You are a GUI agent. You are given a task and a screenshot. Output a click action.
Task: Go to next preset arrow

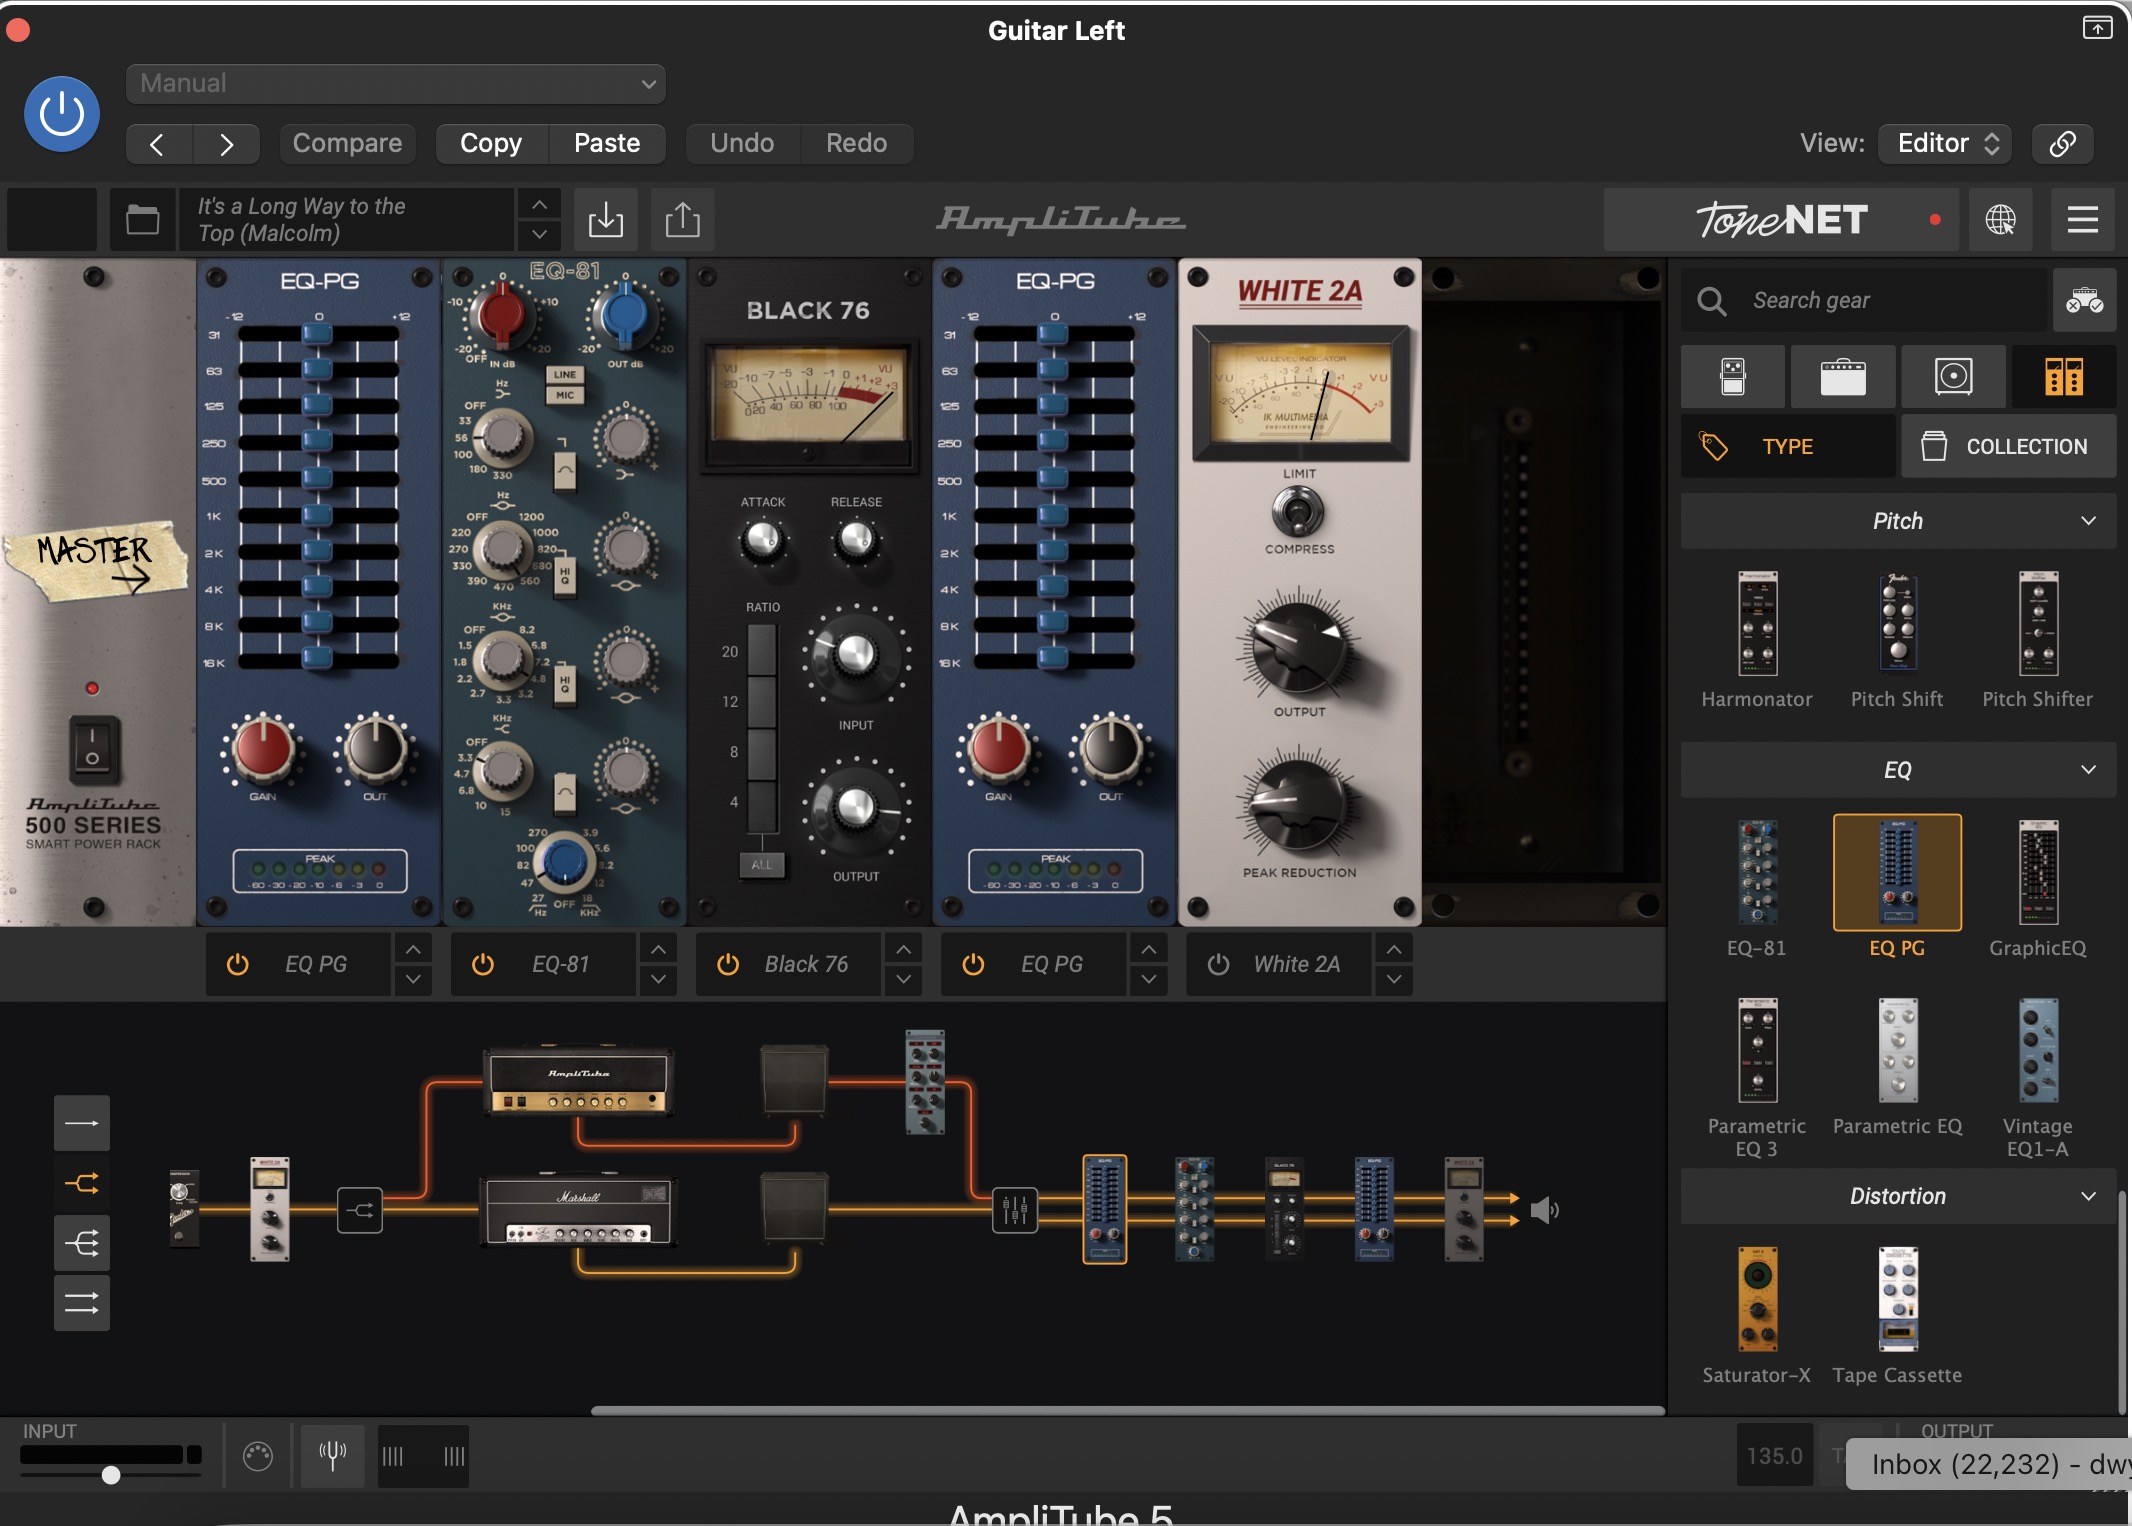coord(227,144)
